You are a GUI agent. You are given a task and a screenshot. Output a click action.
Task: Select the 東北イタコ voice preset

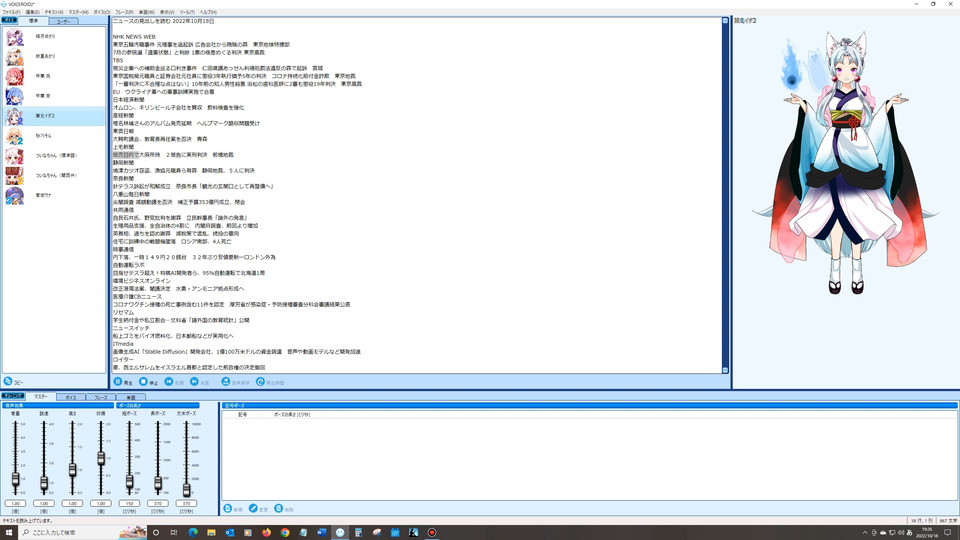54,116
